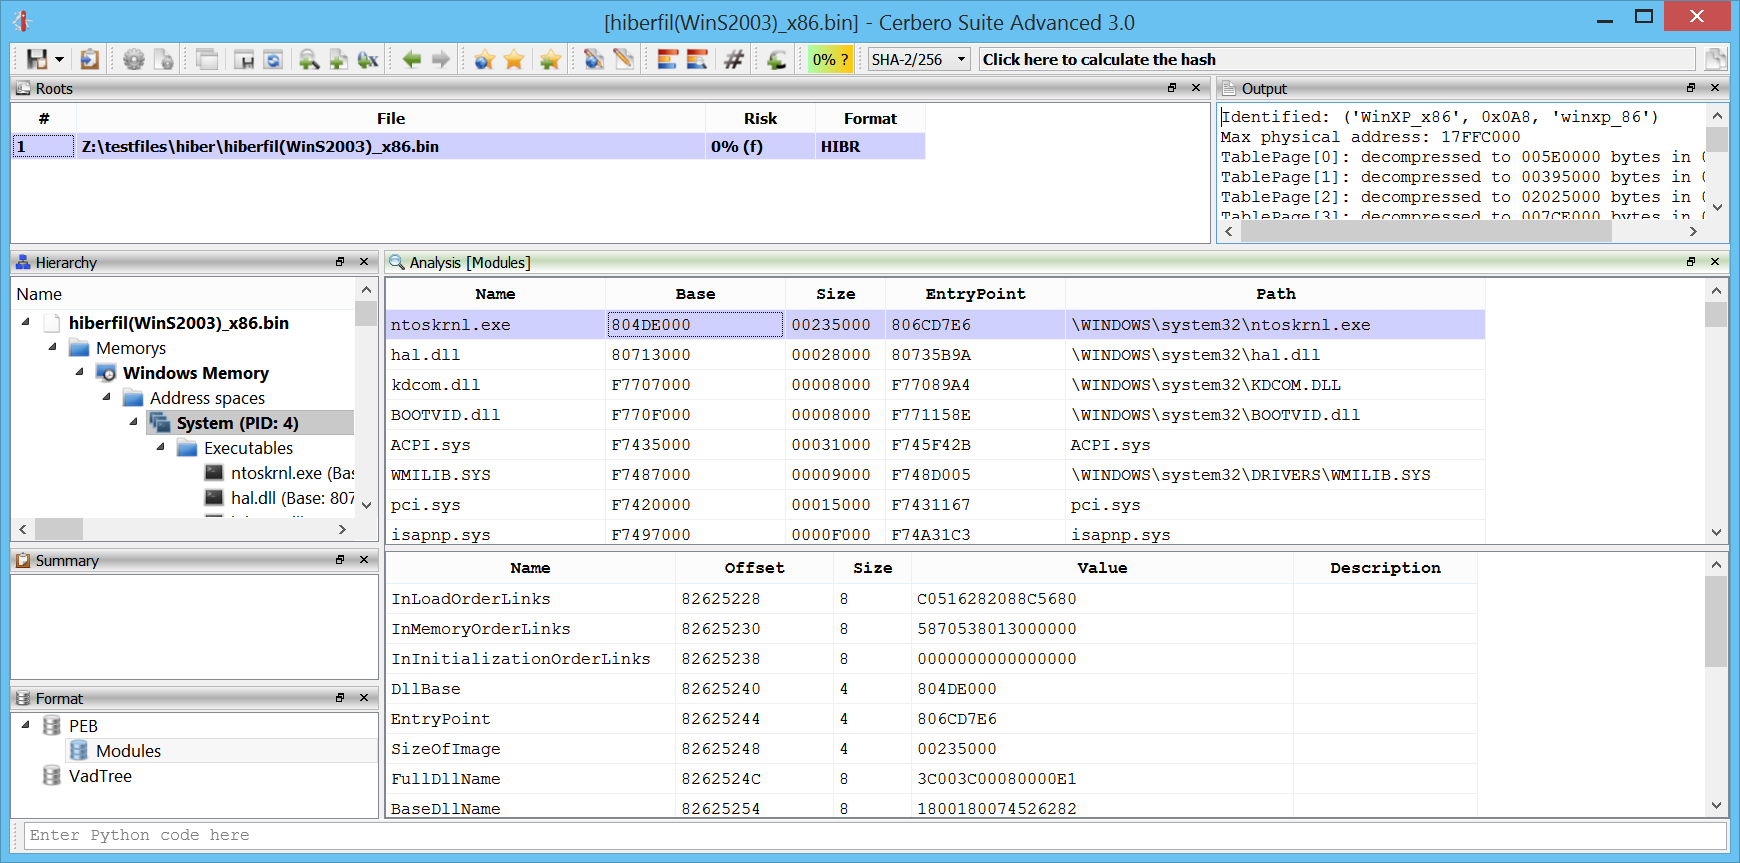Click the save-window floppy toolbar icon
The image size is (1740, 863).
[x=244, y=59]
